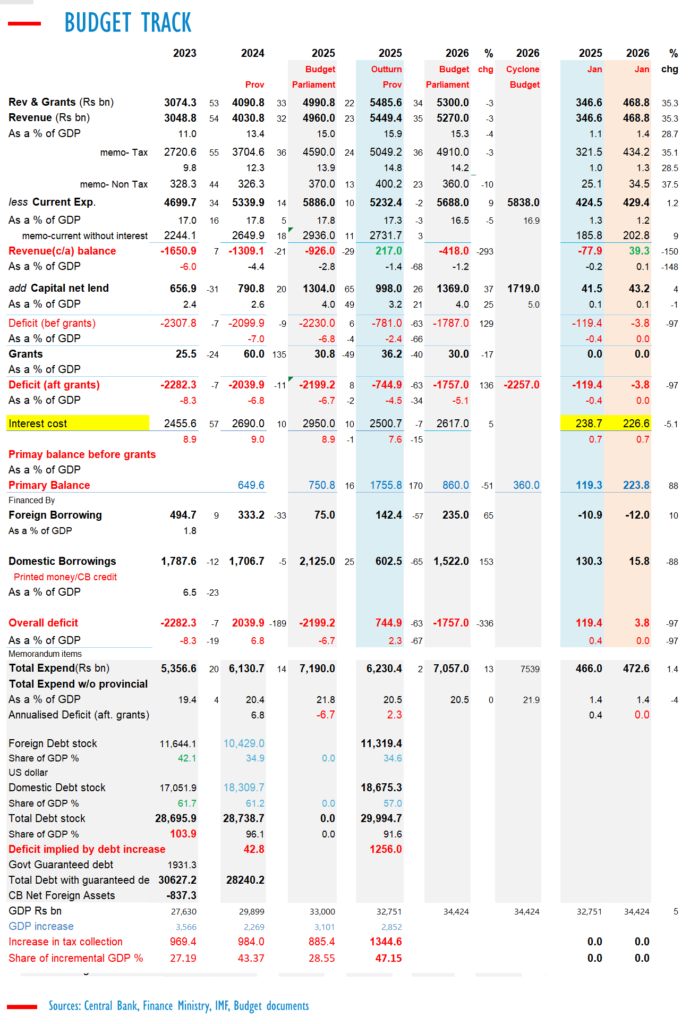Select Deficit implied by debt increase label
Viewport: 690px width, 1024px height.
tap(86, 848)
